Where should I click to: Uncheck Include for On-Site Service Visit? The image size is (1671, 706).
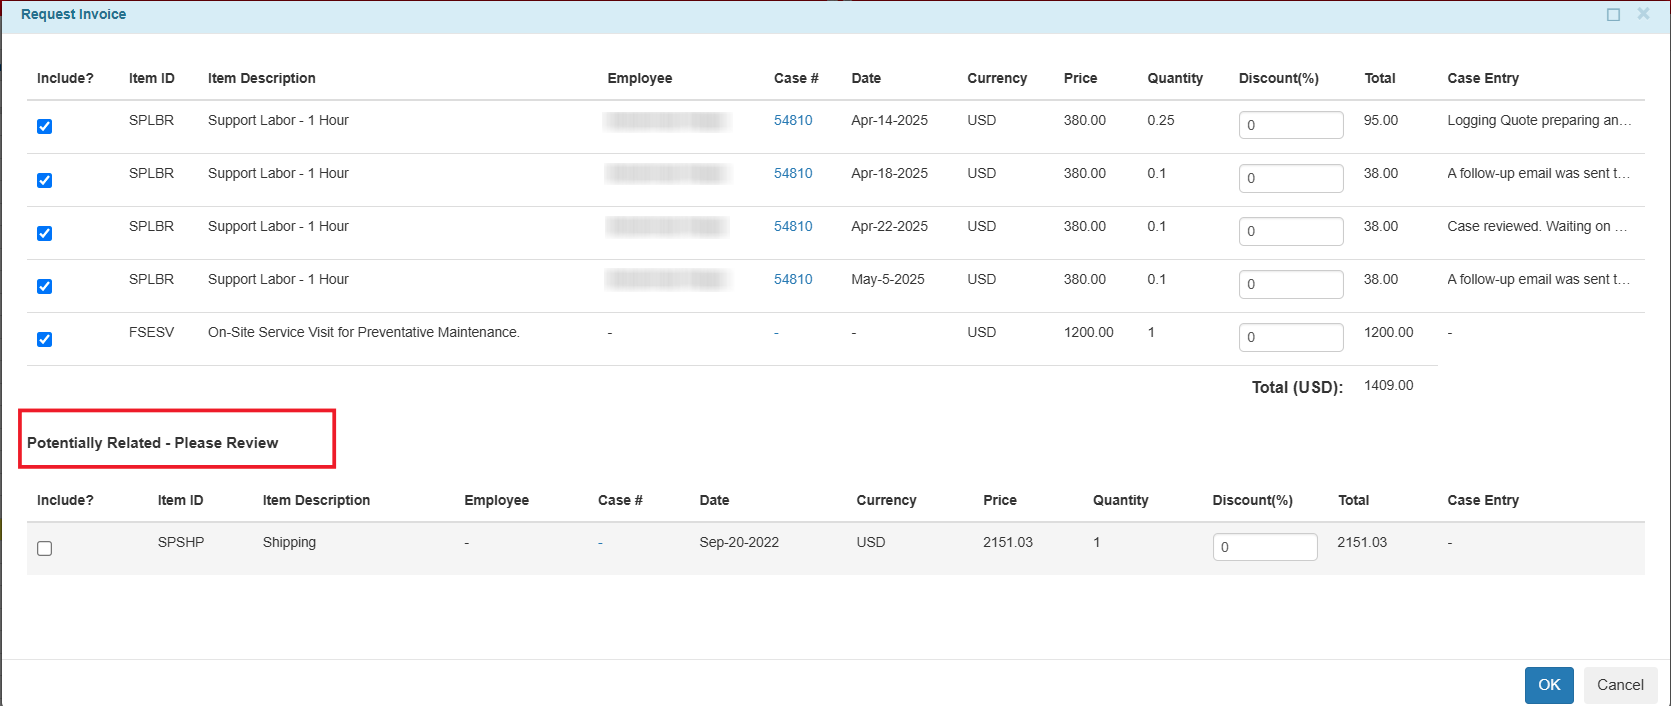[x=44, y=340]
